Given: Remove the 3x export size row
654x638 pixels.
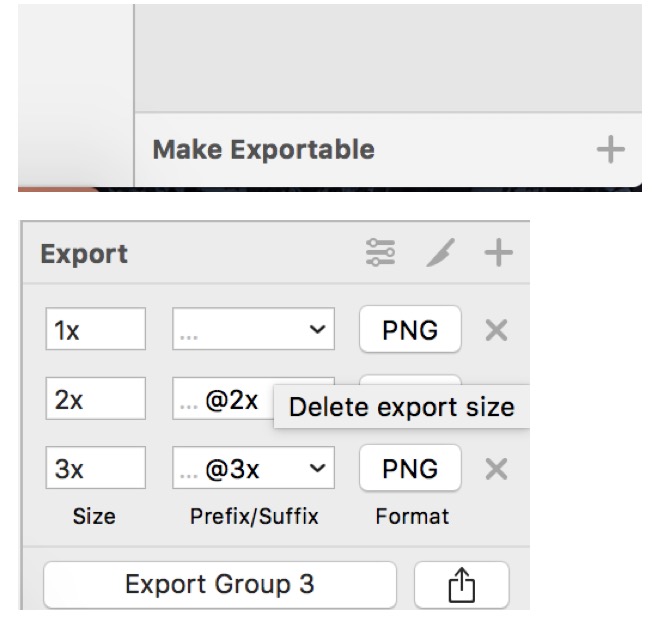Looking at the screenshot, I should 496,468.
